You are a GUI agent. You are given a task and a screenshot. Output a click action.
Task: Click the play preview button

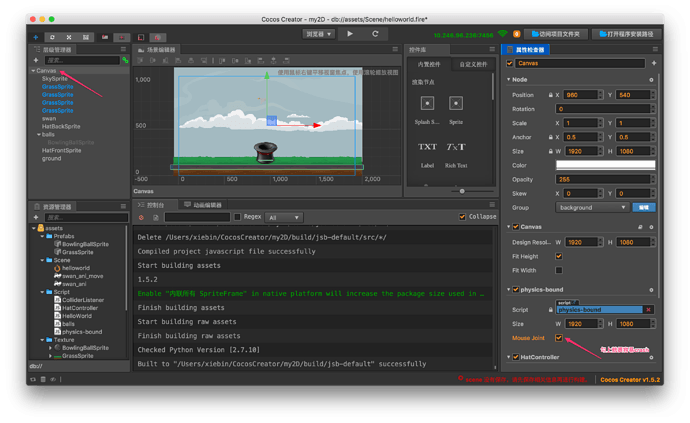coord(350,34)
